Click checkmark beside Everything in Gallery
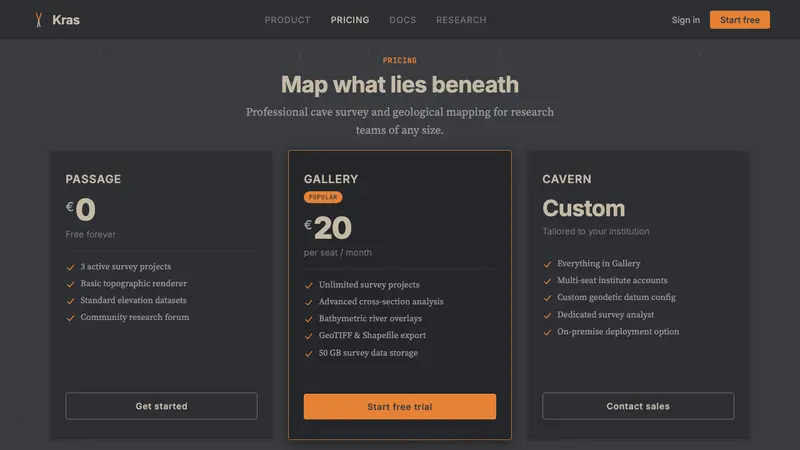800x450 pixels. click(x=547, y=264)
